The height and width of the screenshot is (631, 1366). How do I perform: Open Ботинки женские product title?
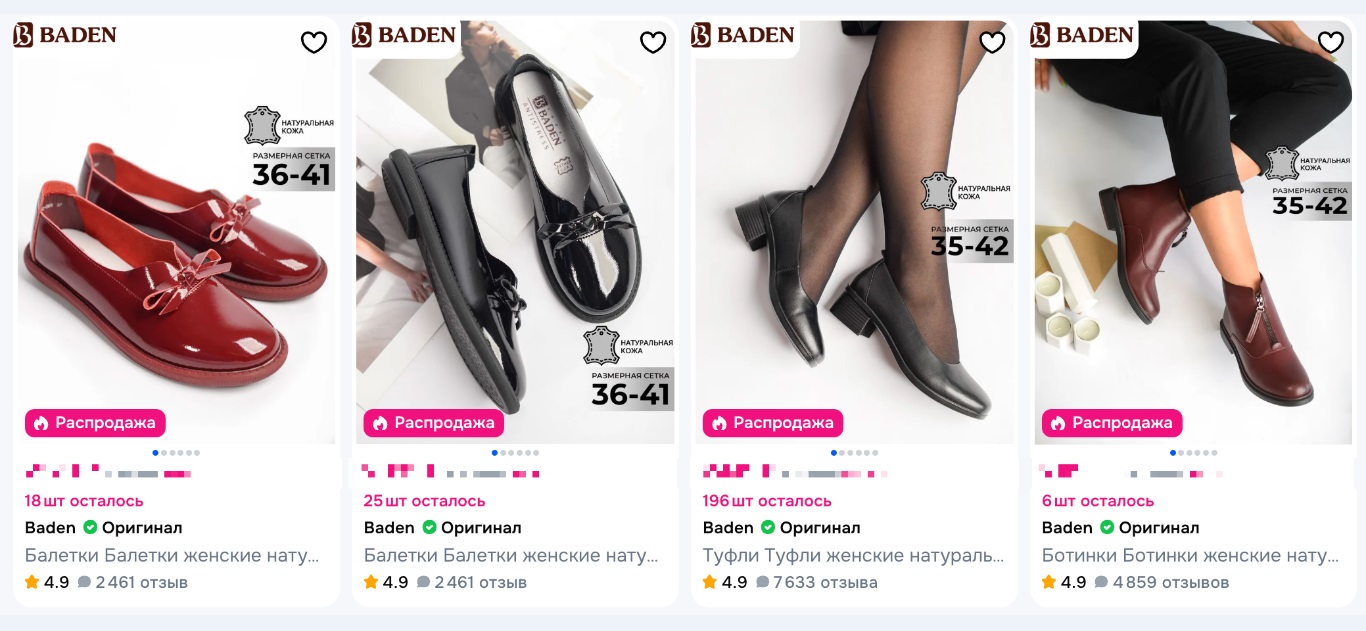1191,555
